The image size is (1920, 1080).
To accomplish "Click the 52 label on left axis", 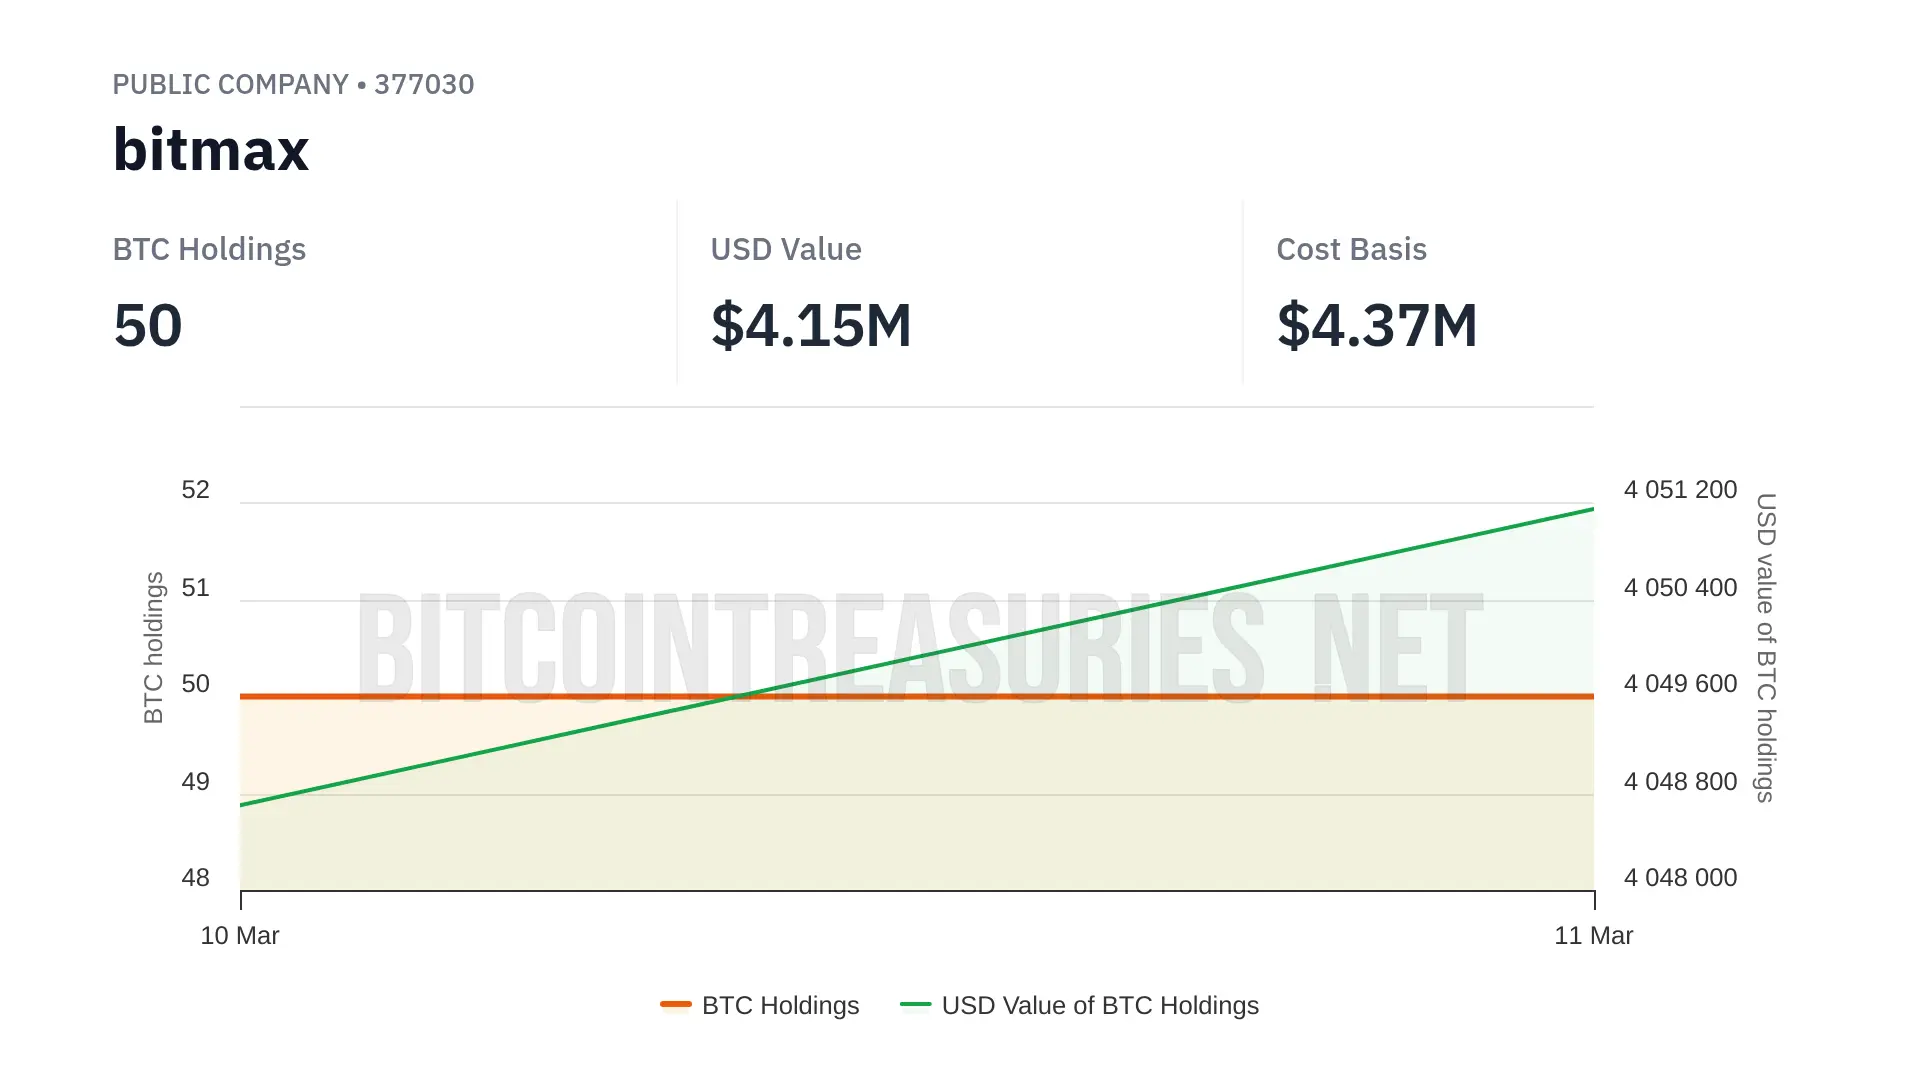I will tap(196, 490).
